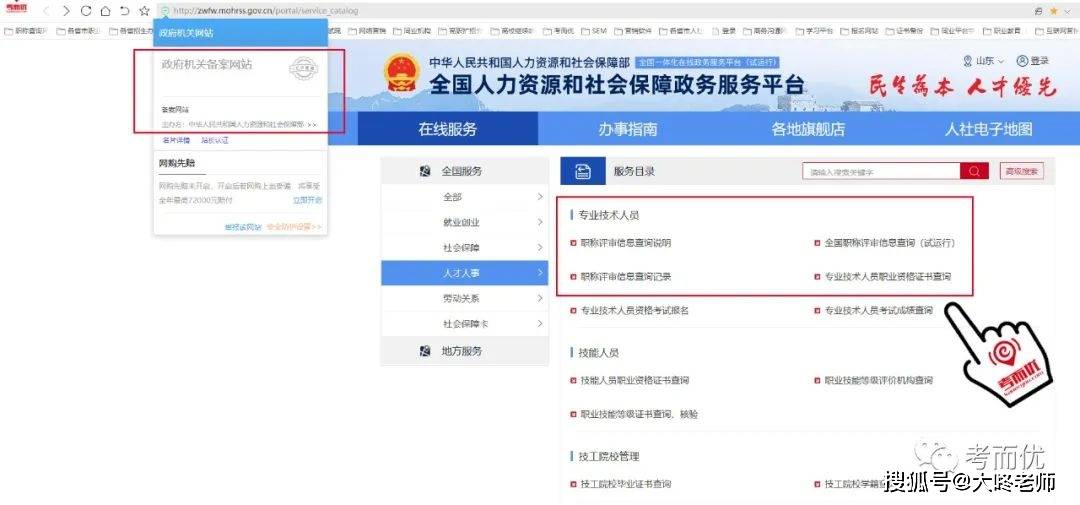This screenshot has height=505, width=1080.
Task: Click the restore closed tab undo arrow
Action: click(125, 11)
